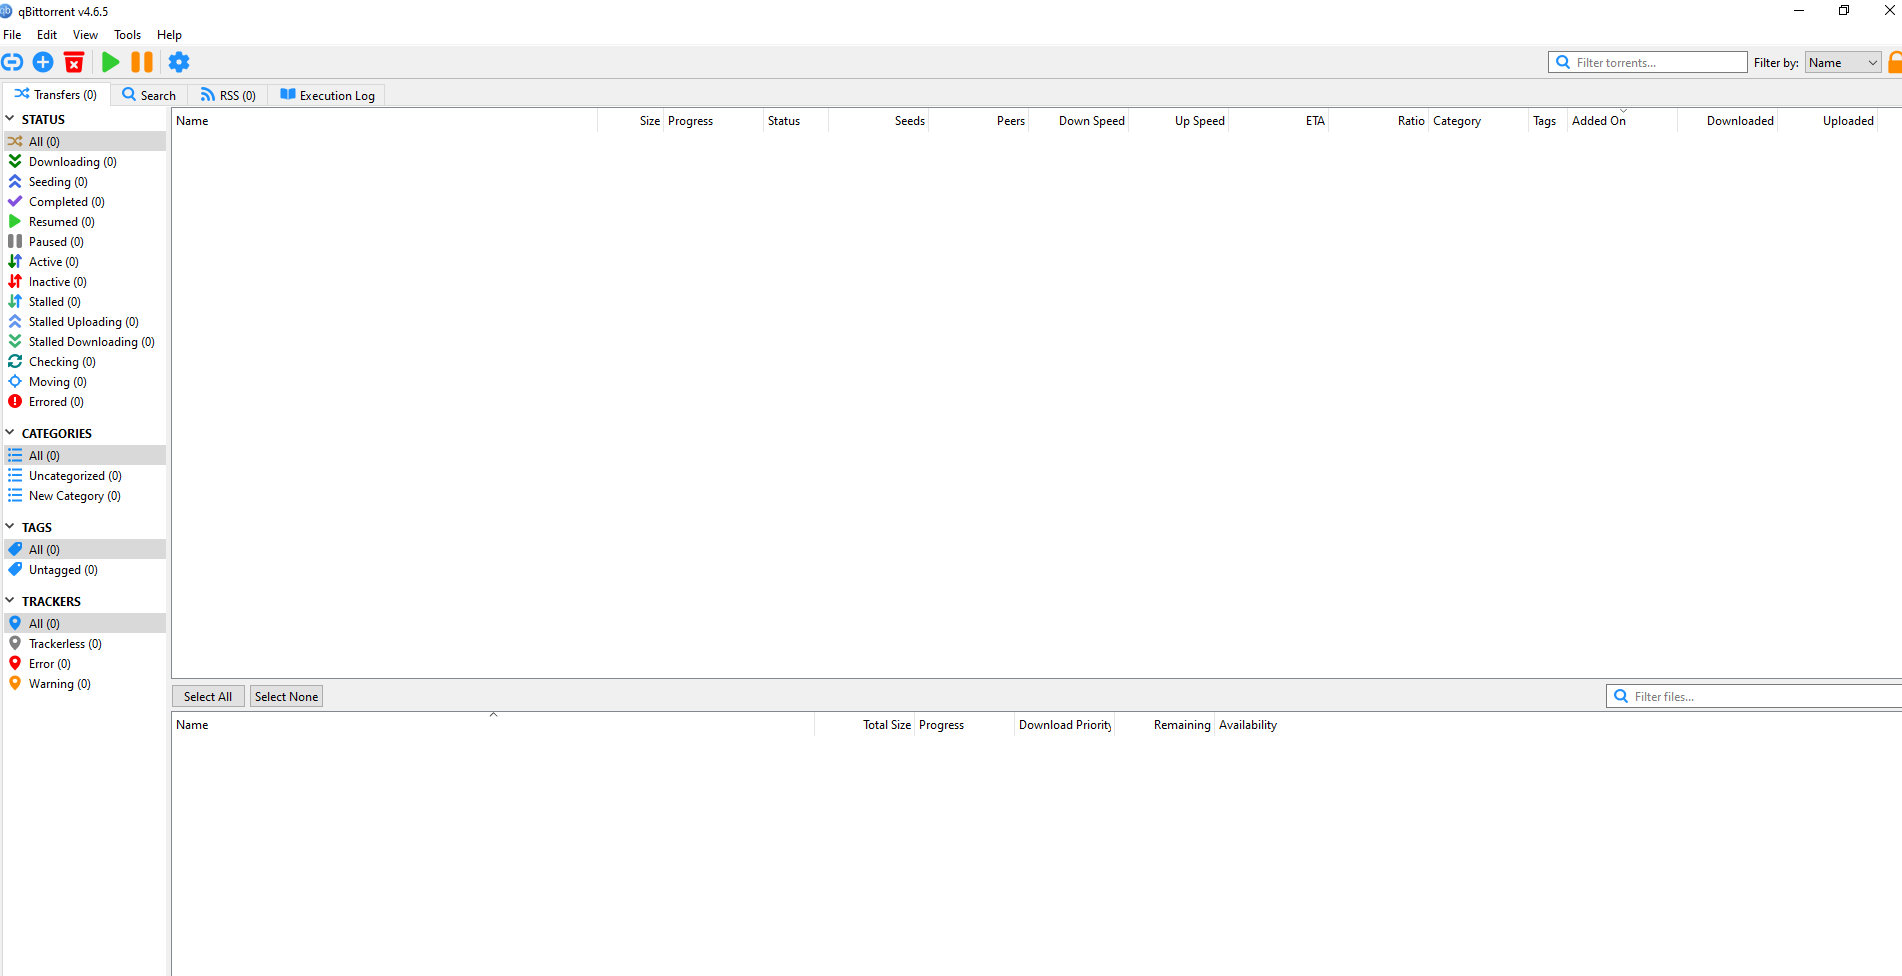Viewport: 1902px width, 976px height.
Task: Select Completed (0) status filter
Action: 85,201
